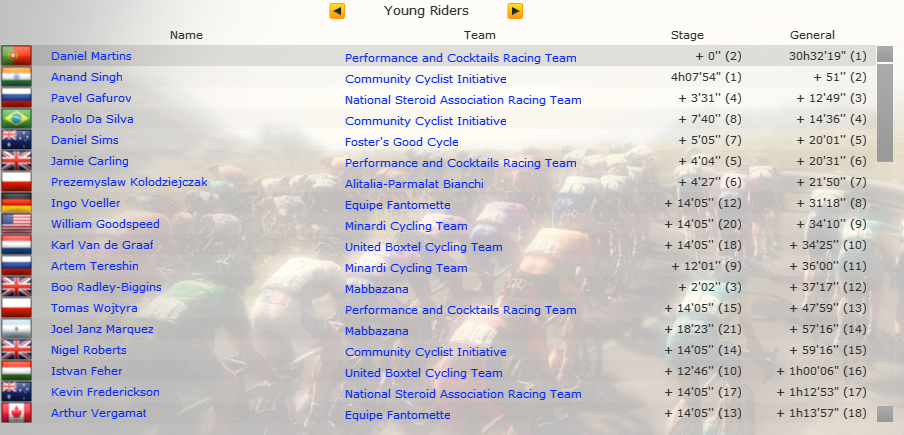Click the vertical scrollbar thumb
The image size is (904, 435).
tap(885, 113)
